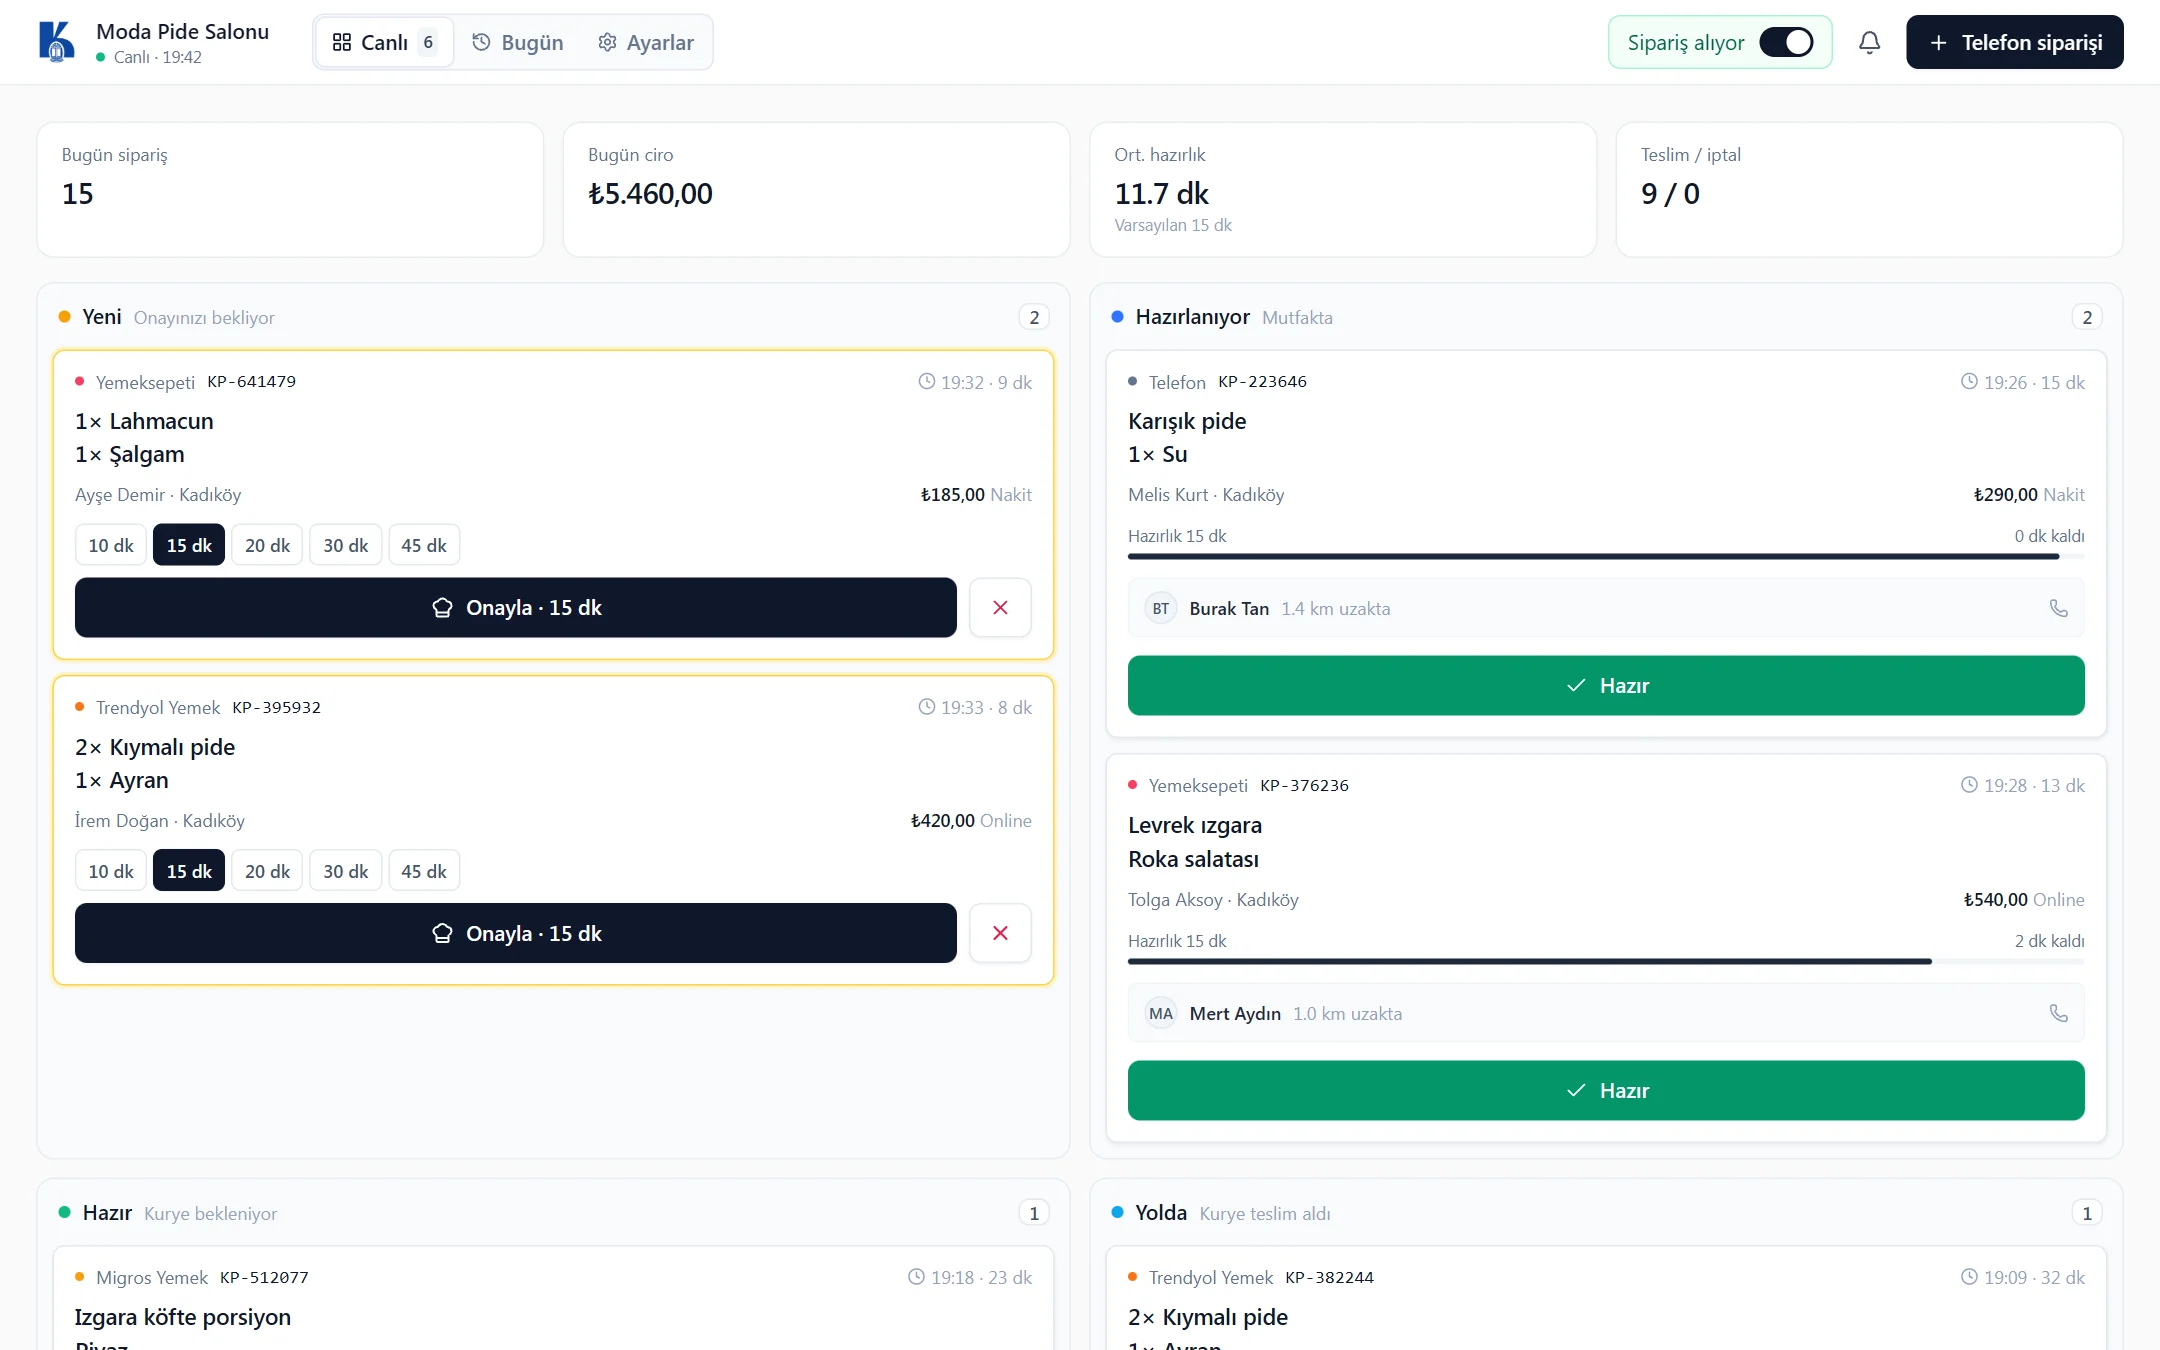Open the notifications bell

(x=1869, y=42)
